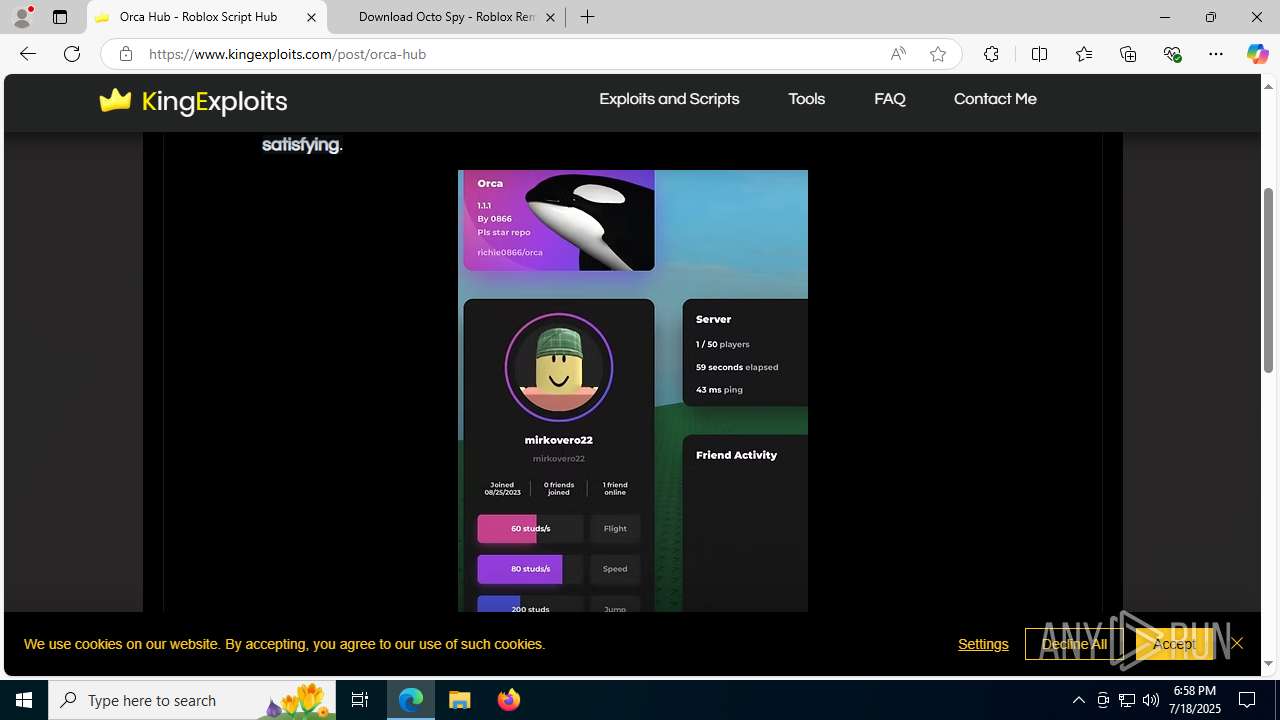Open the Contact Me page
The width and height of the screenshot is (1280, 720).
[x=995, y=99]
